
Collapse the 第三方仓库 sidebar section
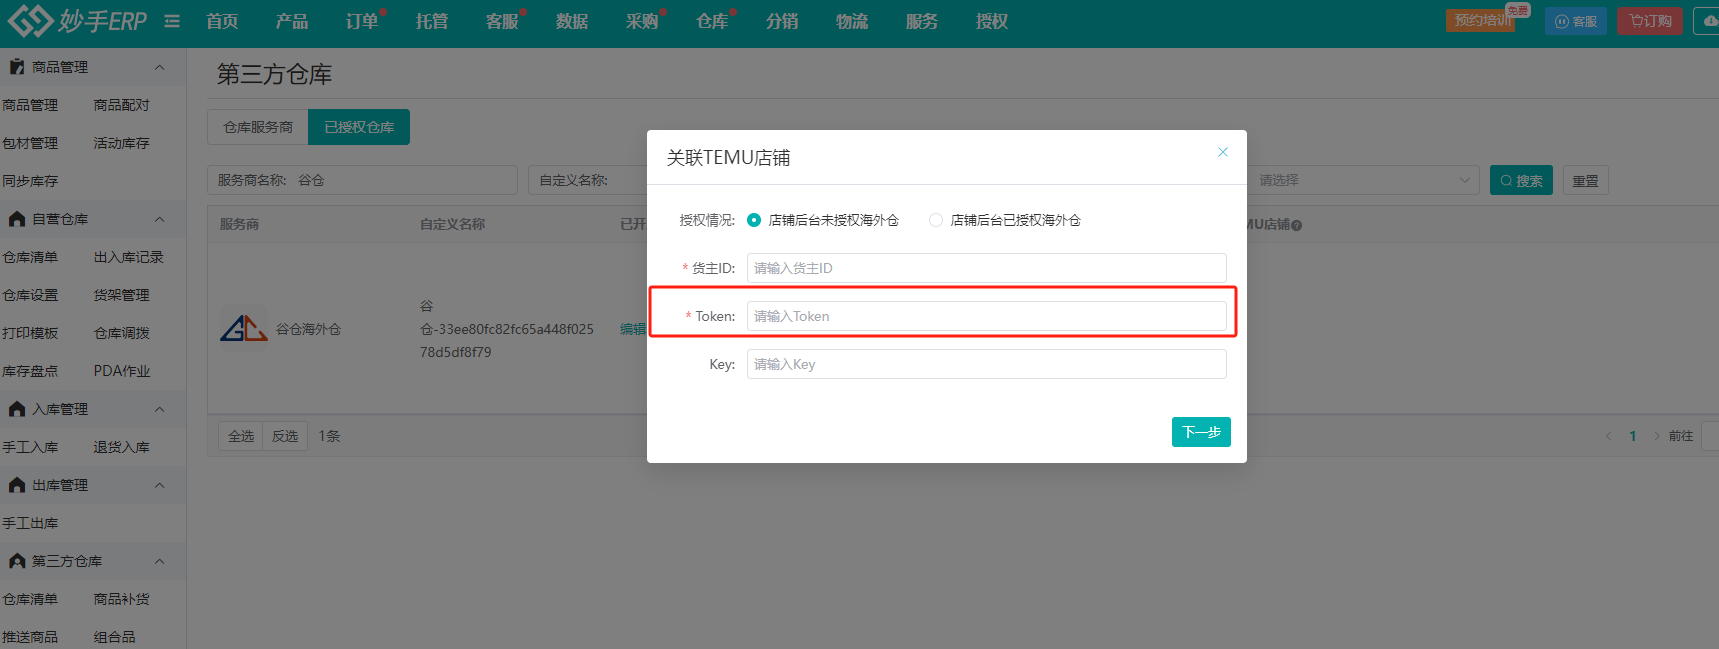tap(159, 561)
